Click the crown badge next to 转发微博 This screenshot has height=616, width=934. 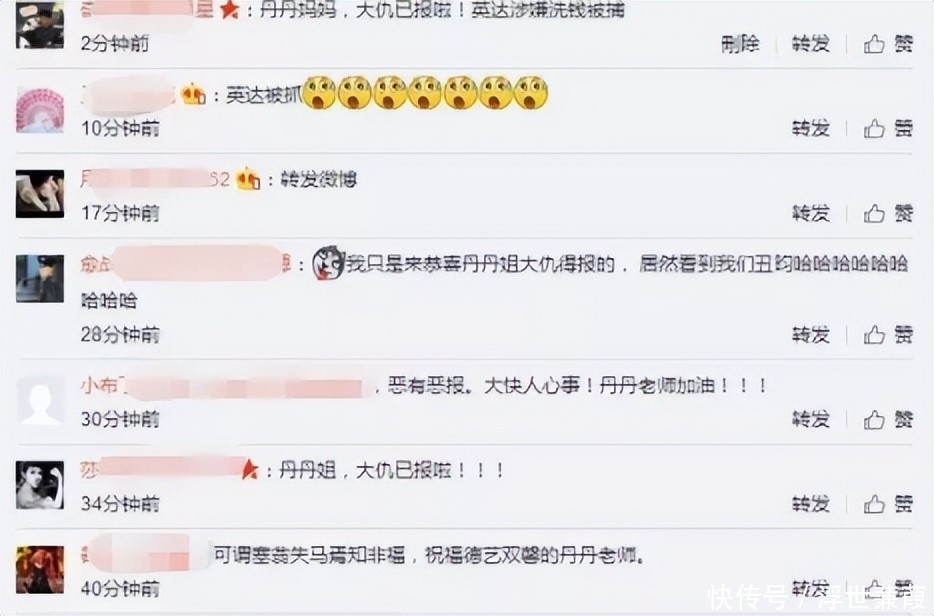pos(248,179)
